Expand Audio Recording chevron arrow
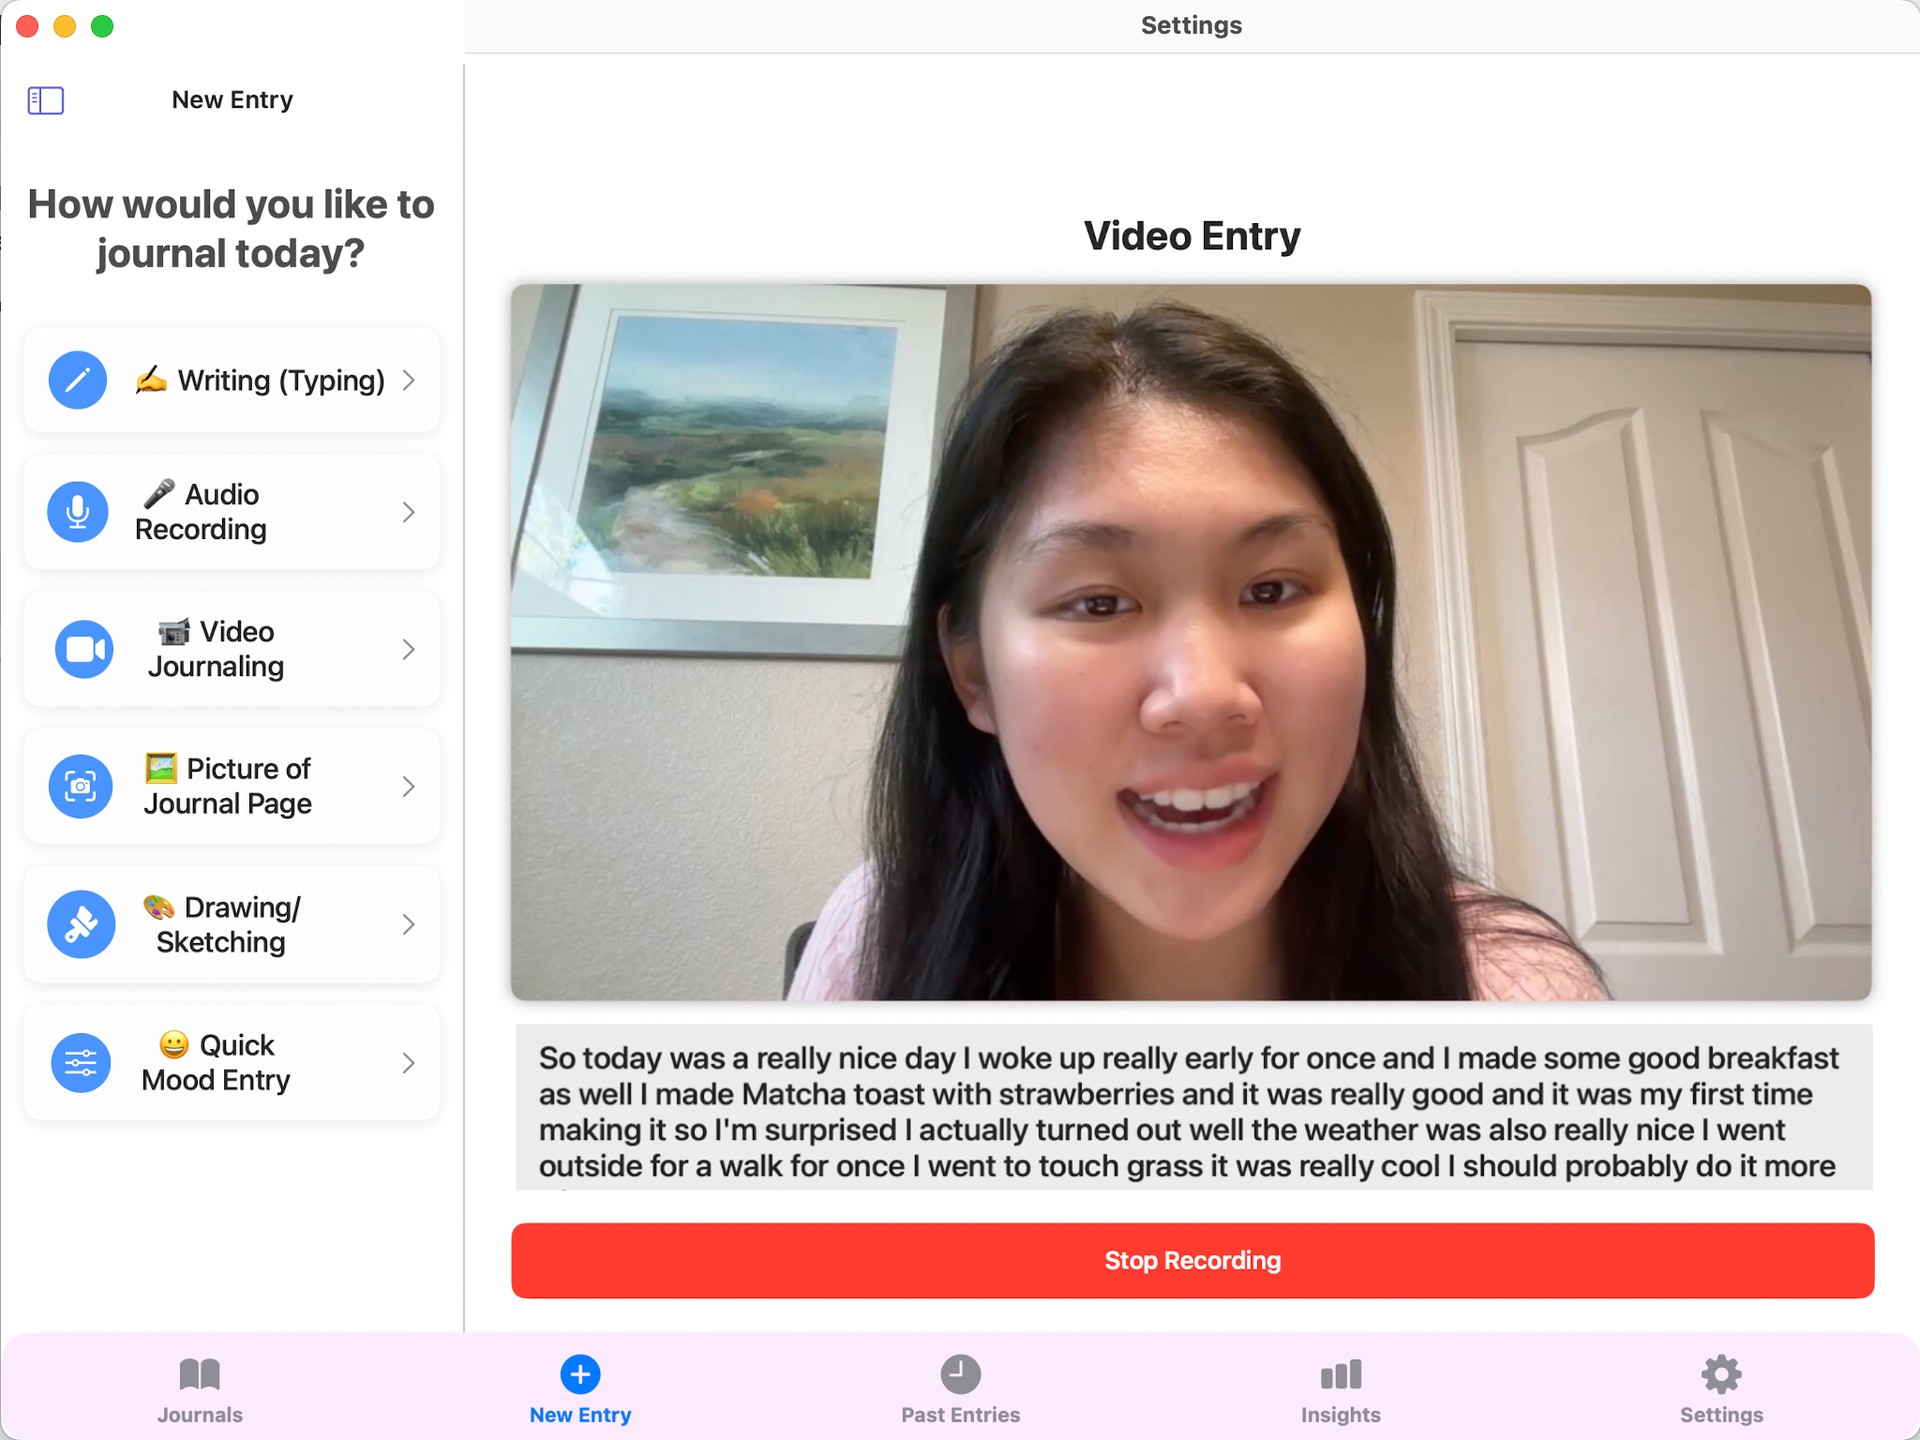The height and width of the screenshot is (1440, 1920). coord(408,512)
